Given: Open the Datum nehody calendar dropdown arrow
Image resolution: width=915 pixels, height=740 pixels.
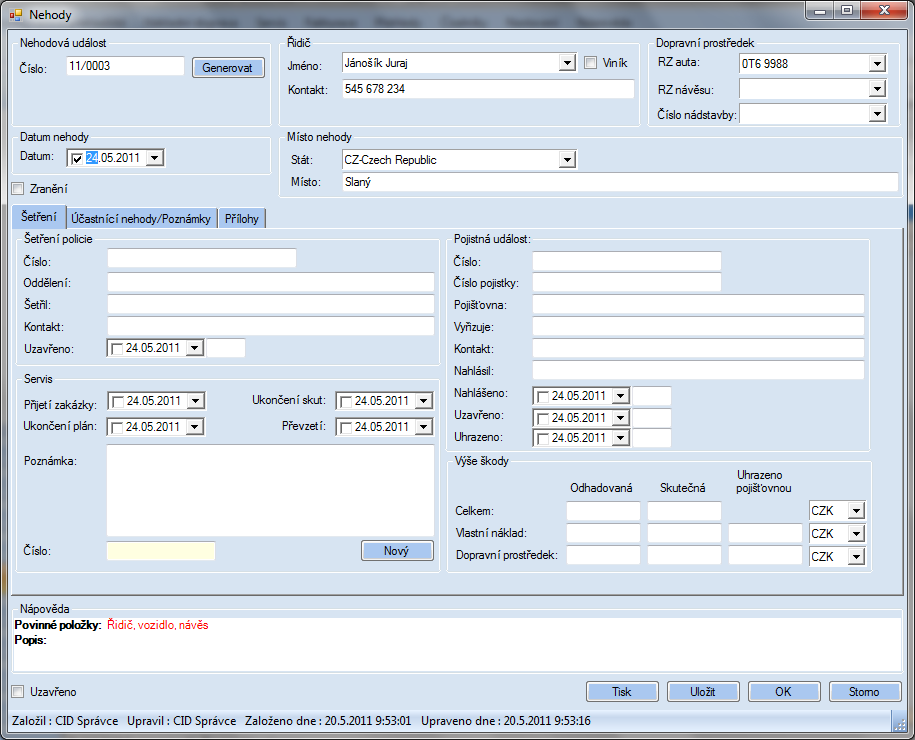Looking at the screenshot, I should (x=155, y=158).
